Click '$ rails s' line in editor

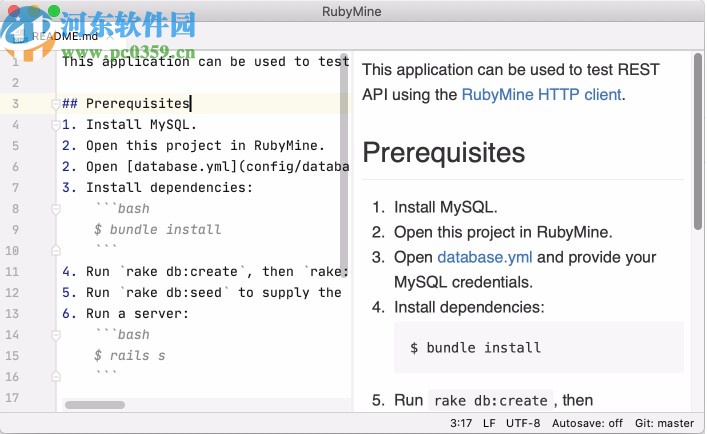pyautogui.click(x=129, y=356)
